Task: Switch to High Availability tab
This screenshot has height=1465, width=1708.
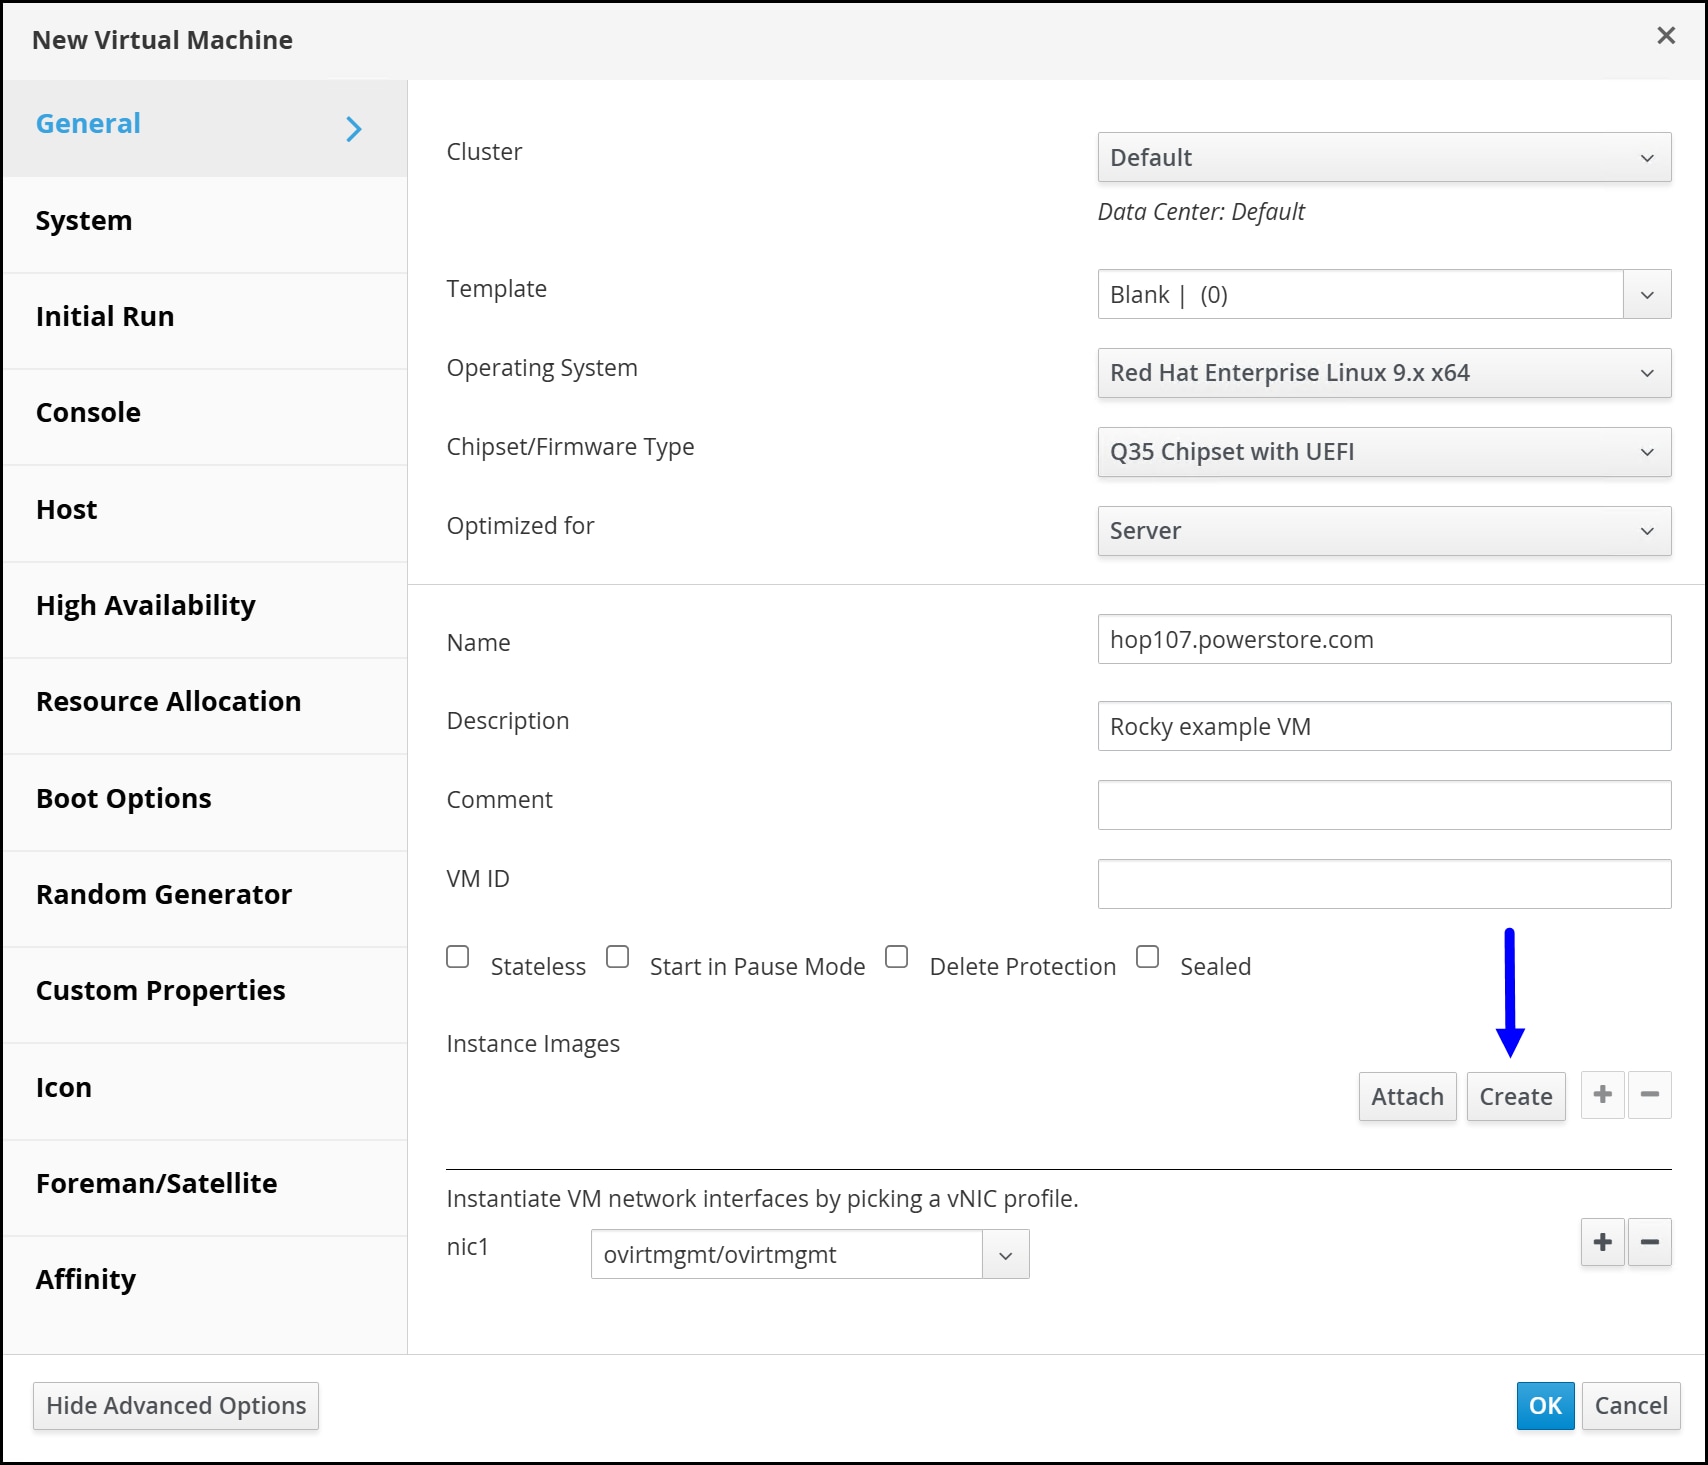Action: click(205, 610)
